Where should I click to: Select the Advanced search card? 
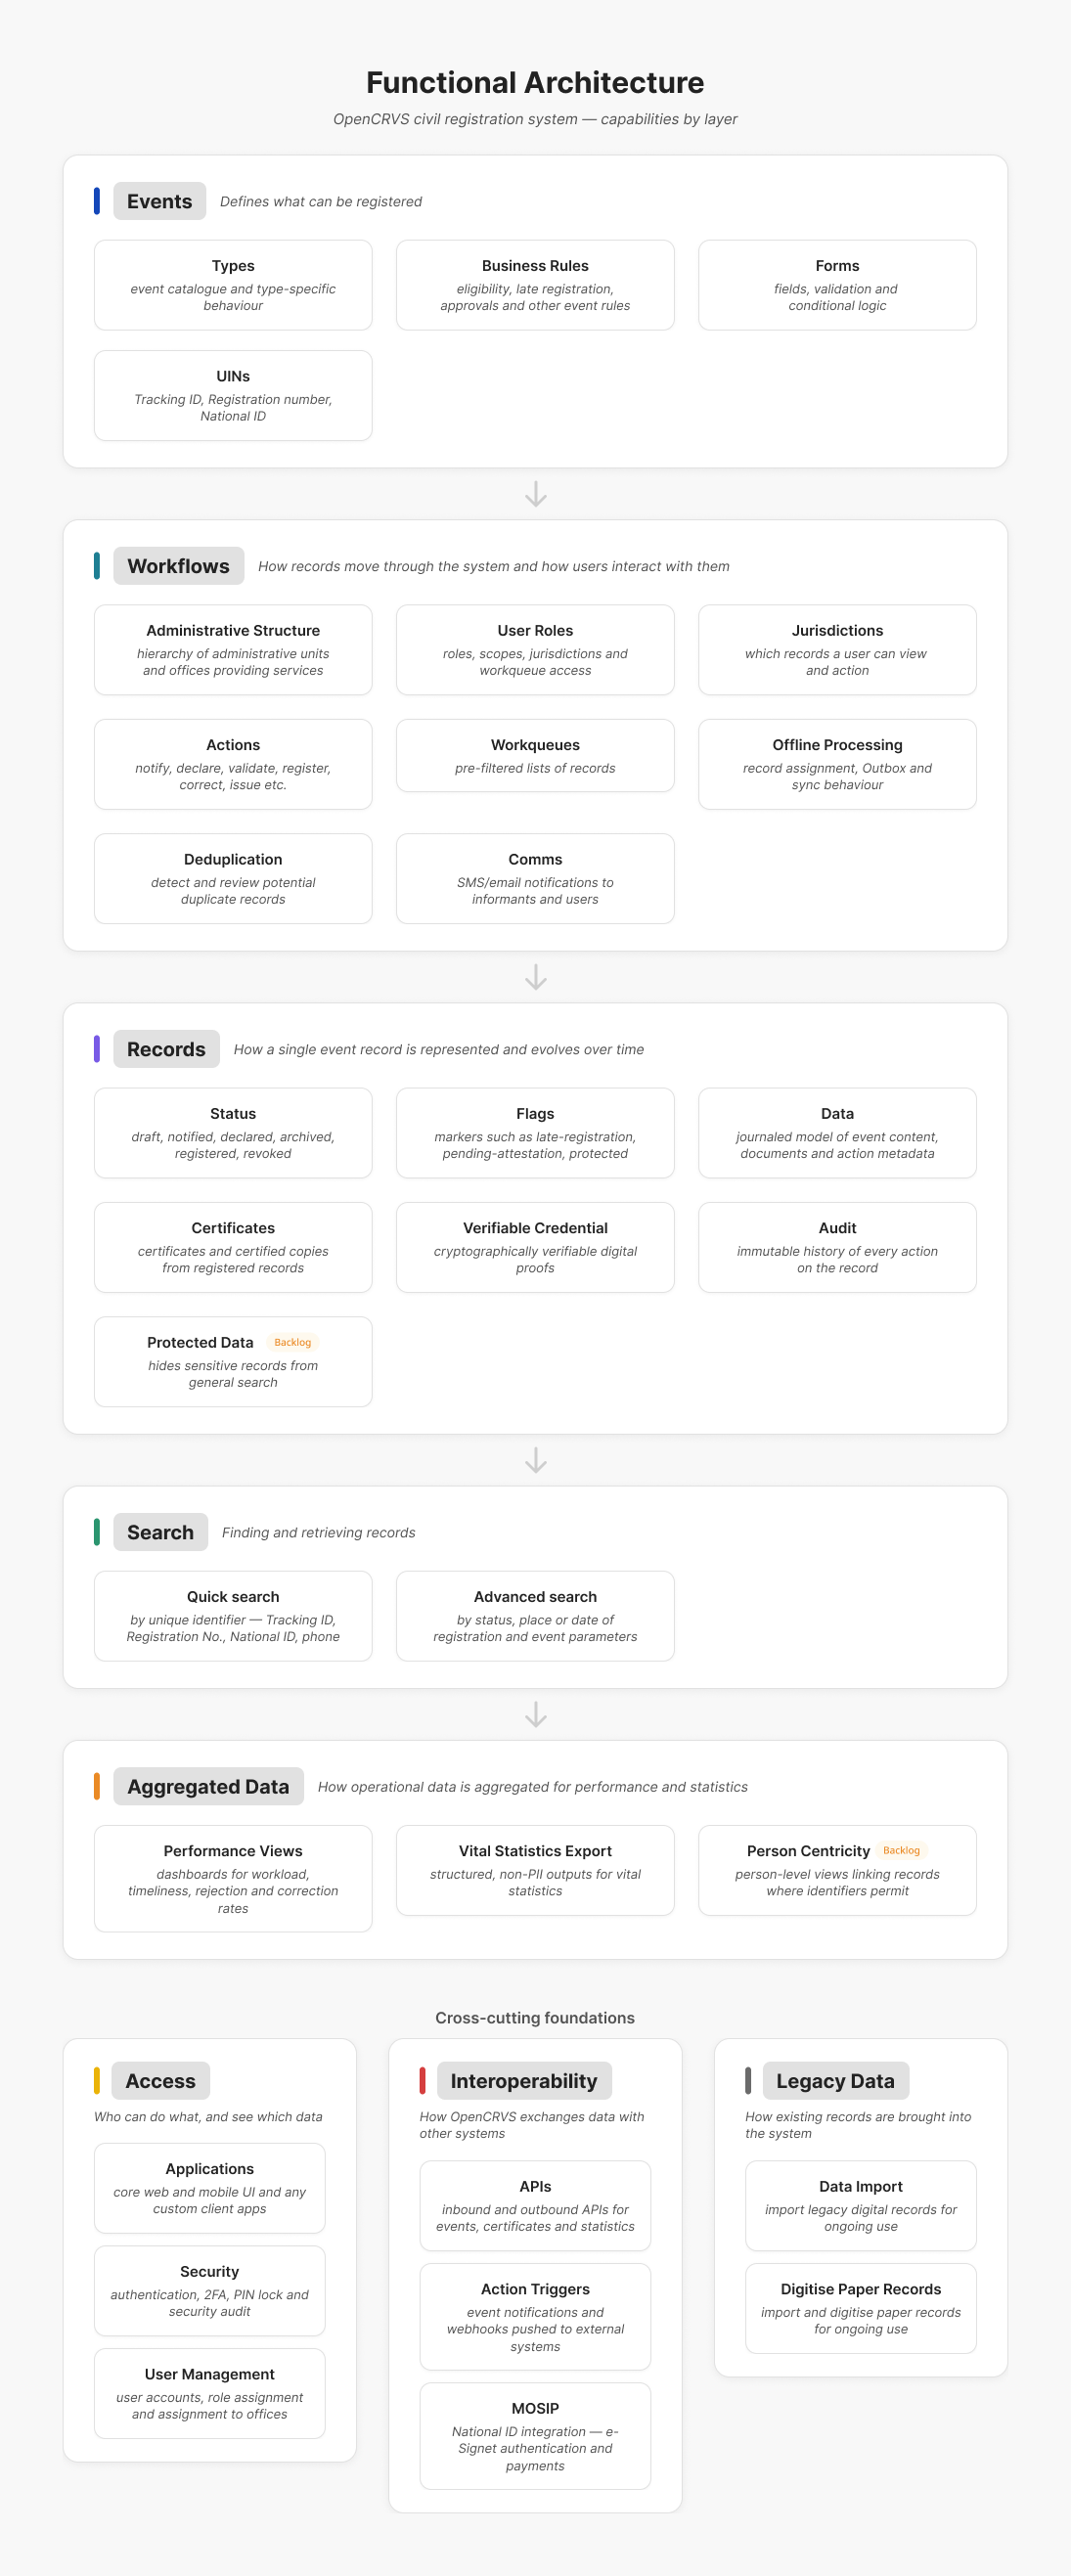click(535, 1616)
